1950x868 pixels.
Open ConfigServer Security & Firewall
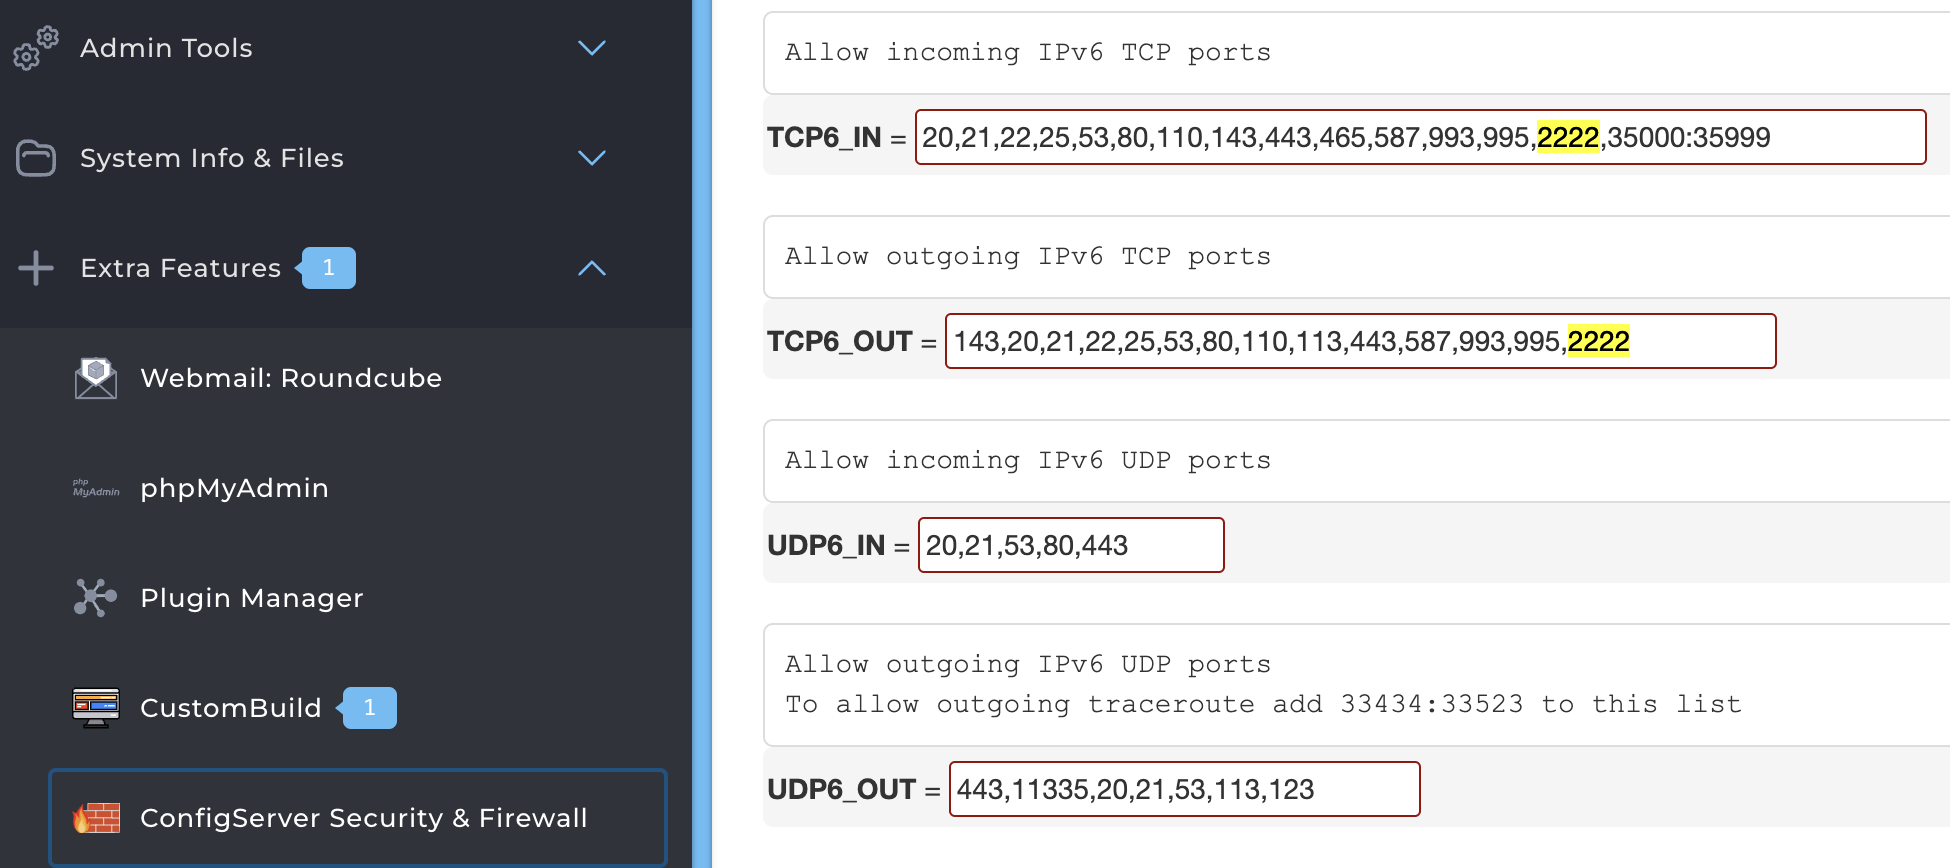[363, 818]
